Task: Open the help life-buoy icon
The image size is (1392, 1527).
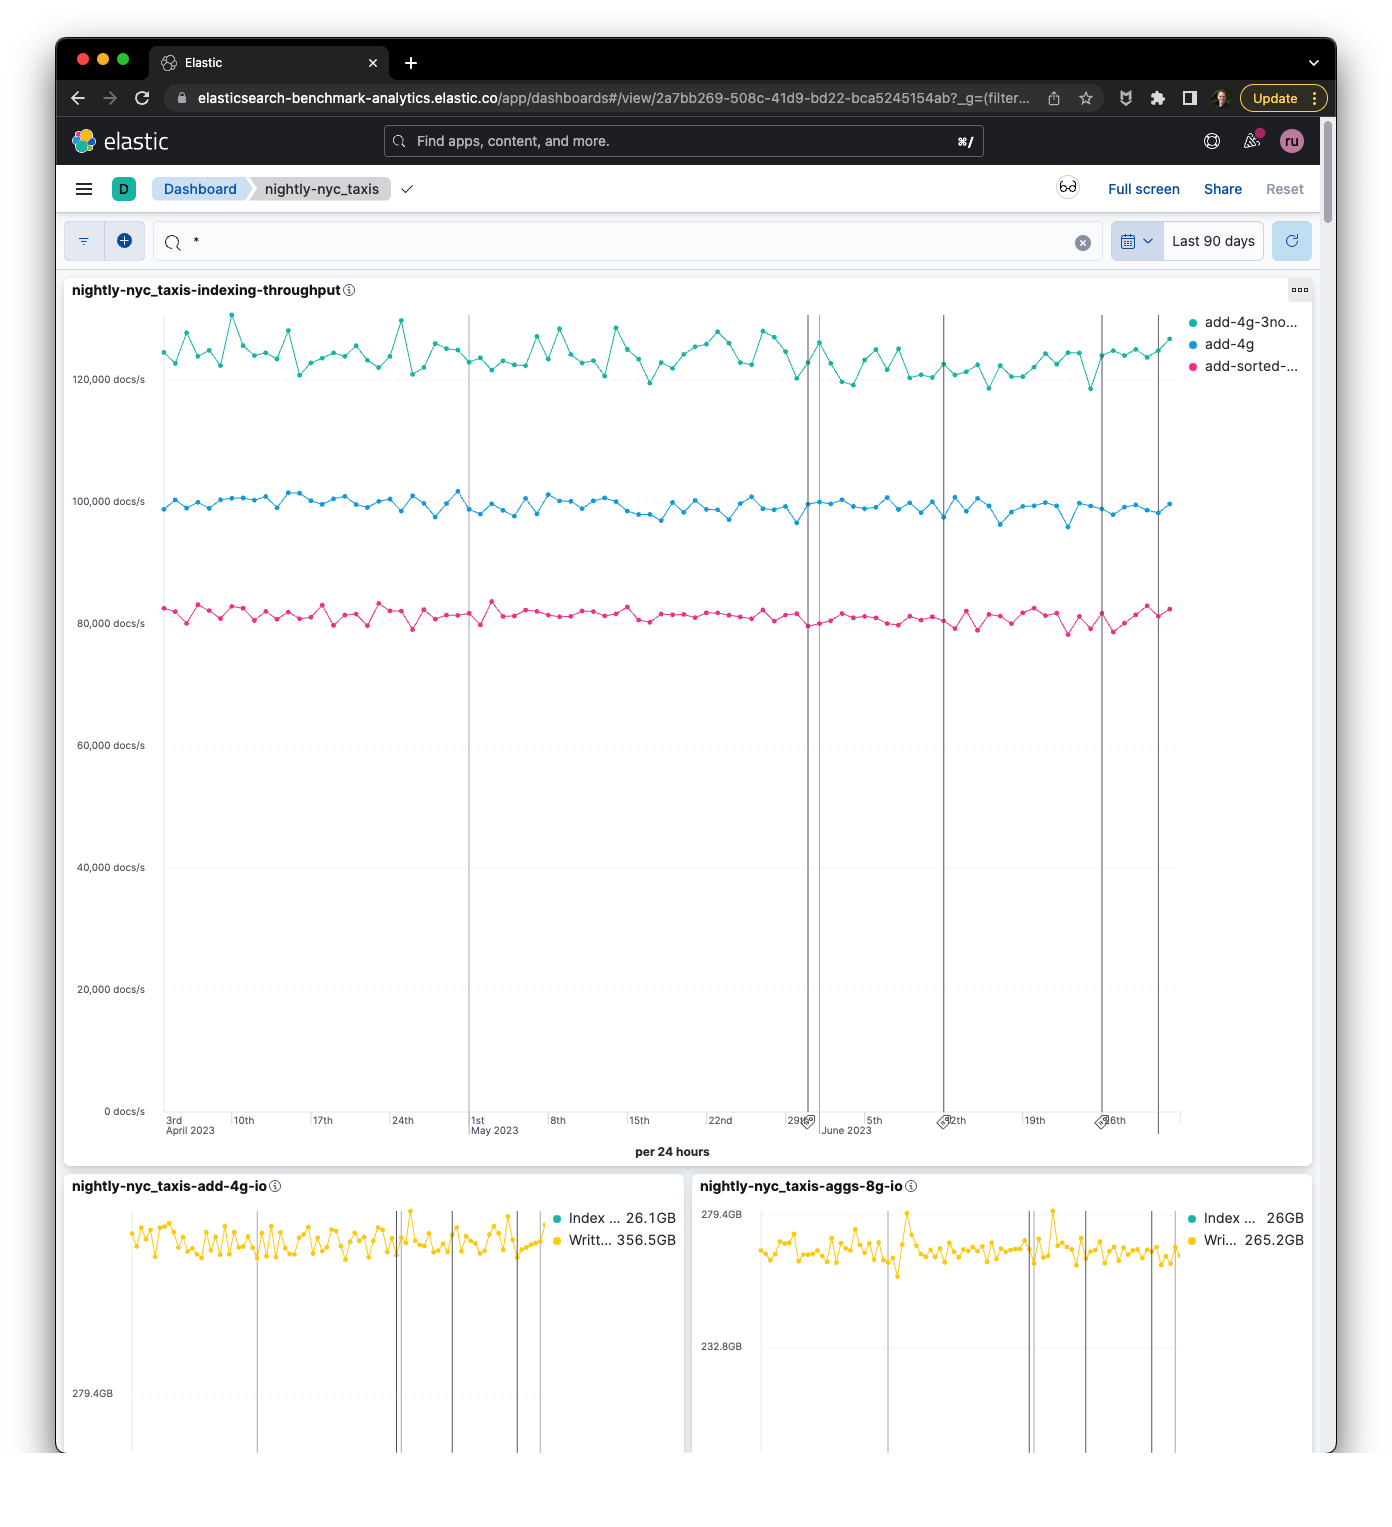Action: point(1211,141)
